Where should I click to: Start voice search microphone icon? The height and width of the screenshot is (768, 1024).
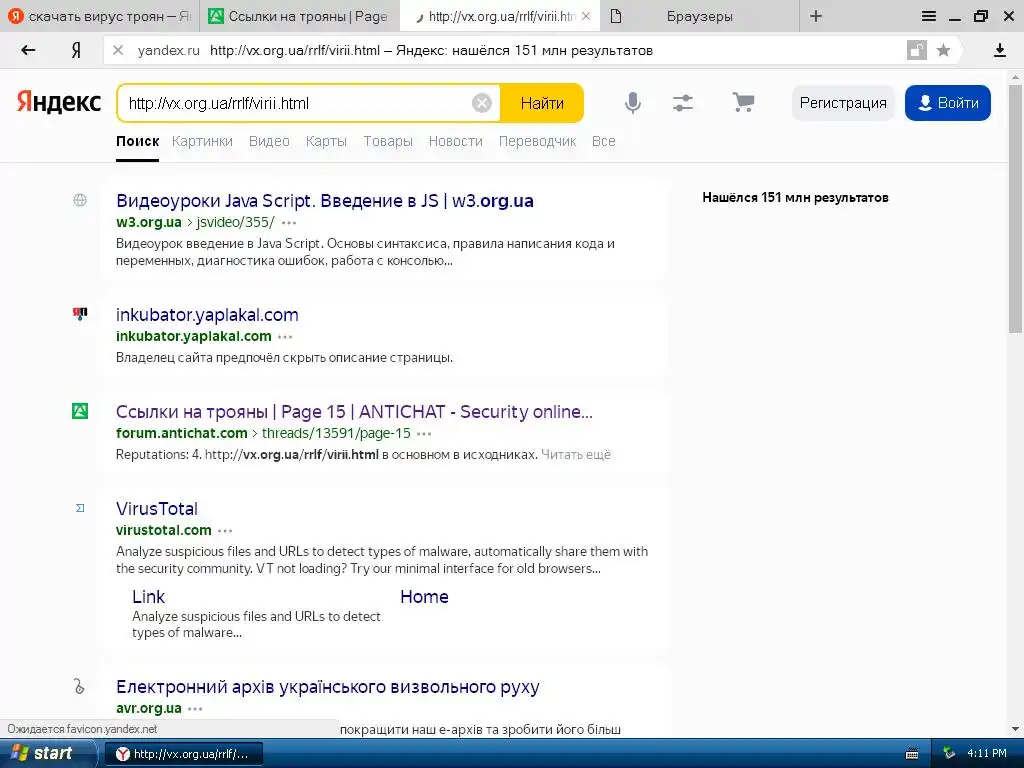click(x=632, y=103)
